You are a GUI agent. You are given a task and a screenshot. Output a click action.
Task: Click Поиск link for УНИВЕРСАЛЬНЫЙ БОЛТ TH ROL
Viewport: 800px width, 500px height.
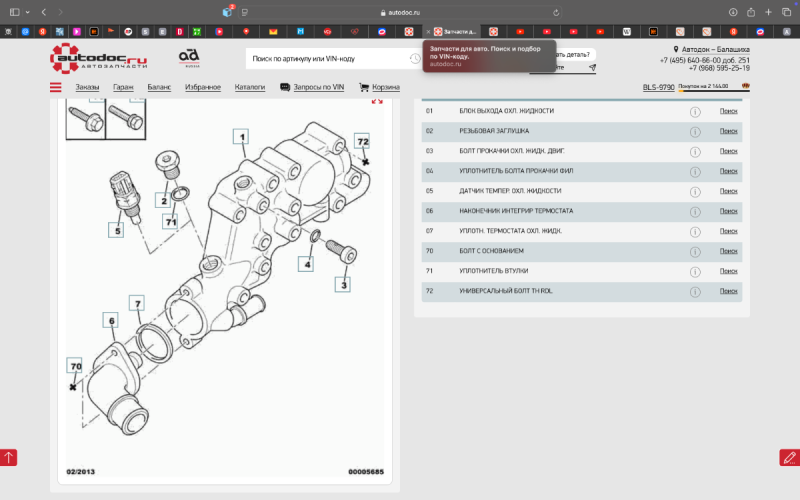pyautogui.click(x=728, y=291)
